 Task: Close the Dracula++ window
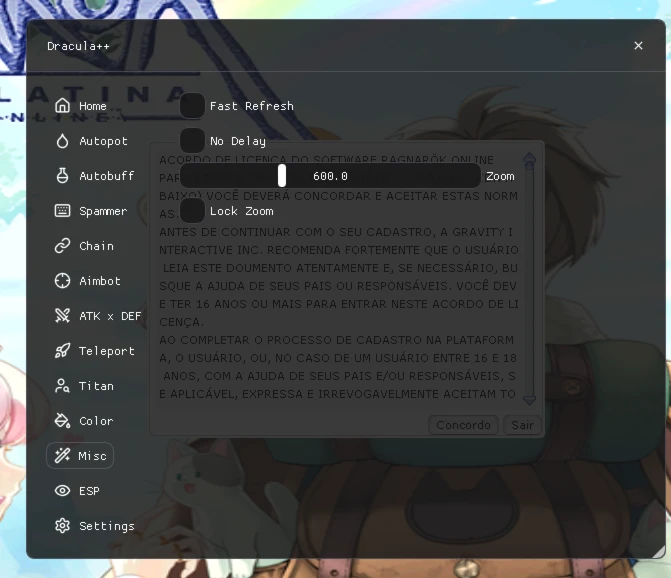[x=638, y=45]
